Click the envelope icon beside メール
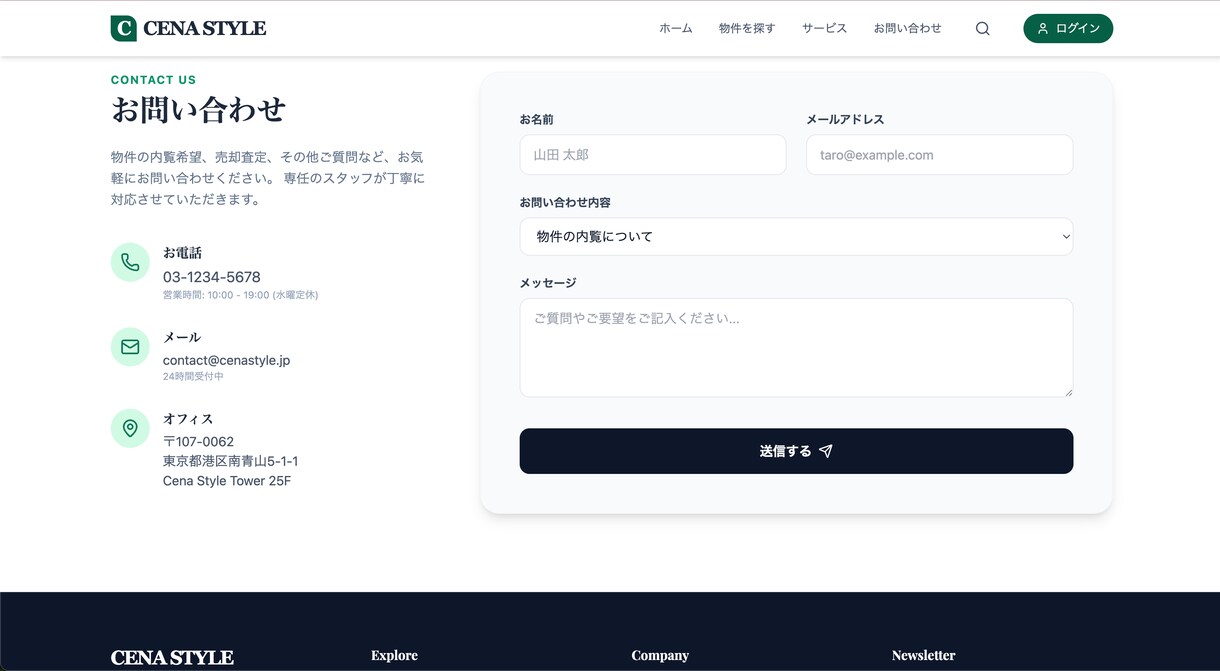This screenshot has width=1220, height=671. [130, 347]
